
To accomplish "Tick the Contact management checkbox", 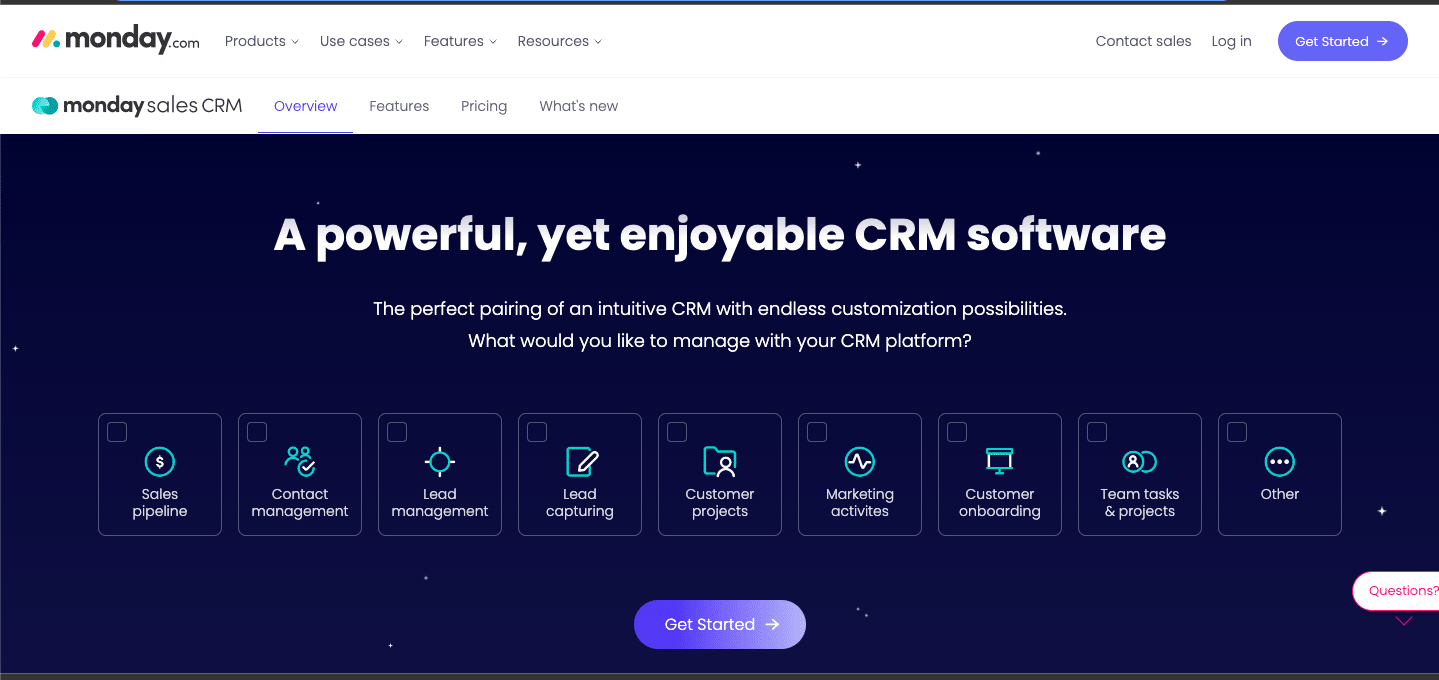I will tap(257, 432).
